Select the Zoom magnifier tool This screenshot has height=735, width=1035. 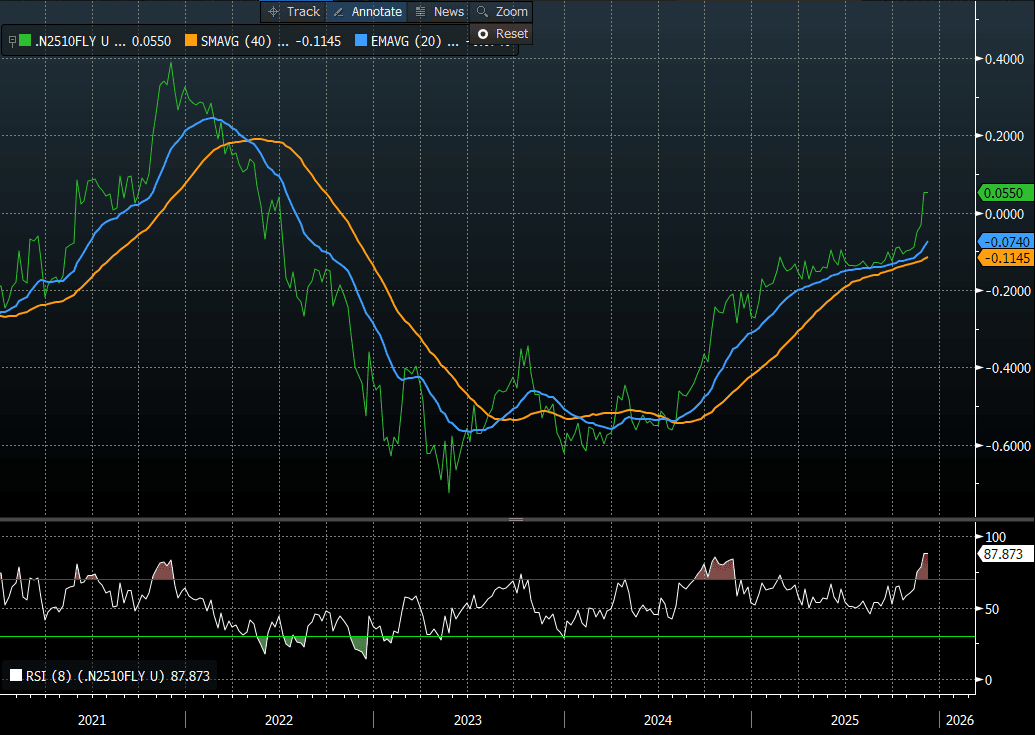tap(483, 12)
